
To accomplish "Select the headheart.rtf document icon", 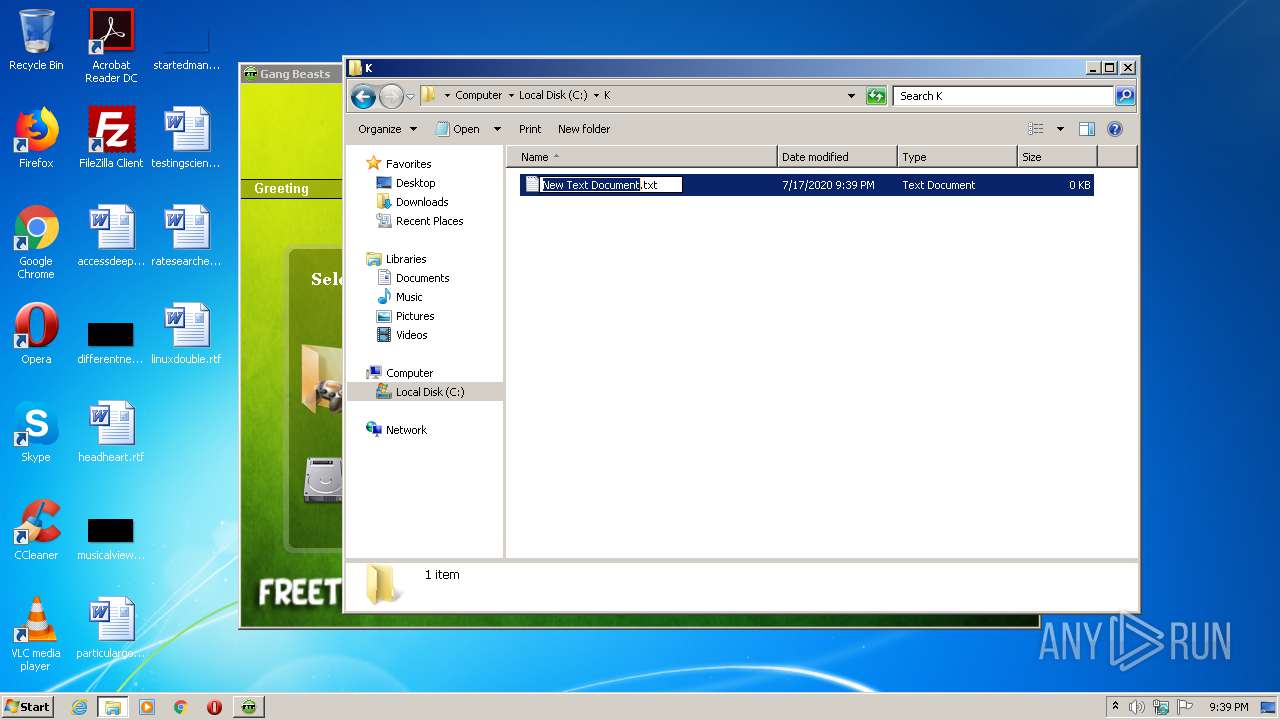I will [111, 432].
